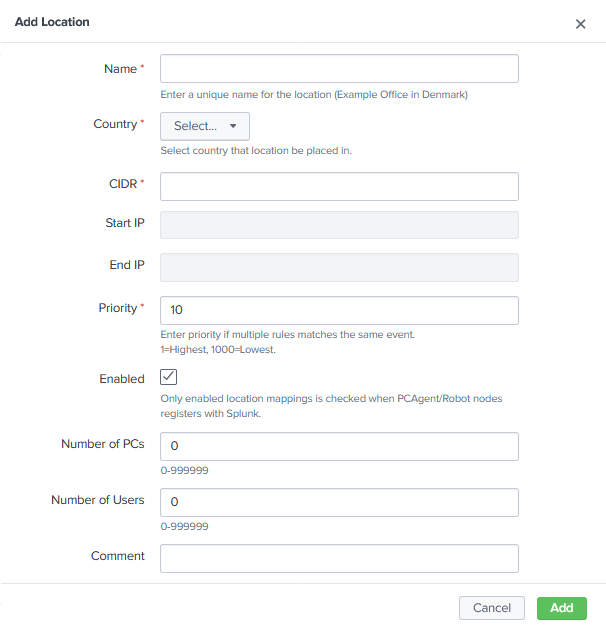The width and height of the screenshot is (606, 626).
Task: Click the CIDR field label
Action: [123, 184]
